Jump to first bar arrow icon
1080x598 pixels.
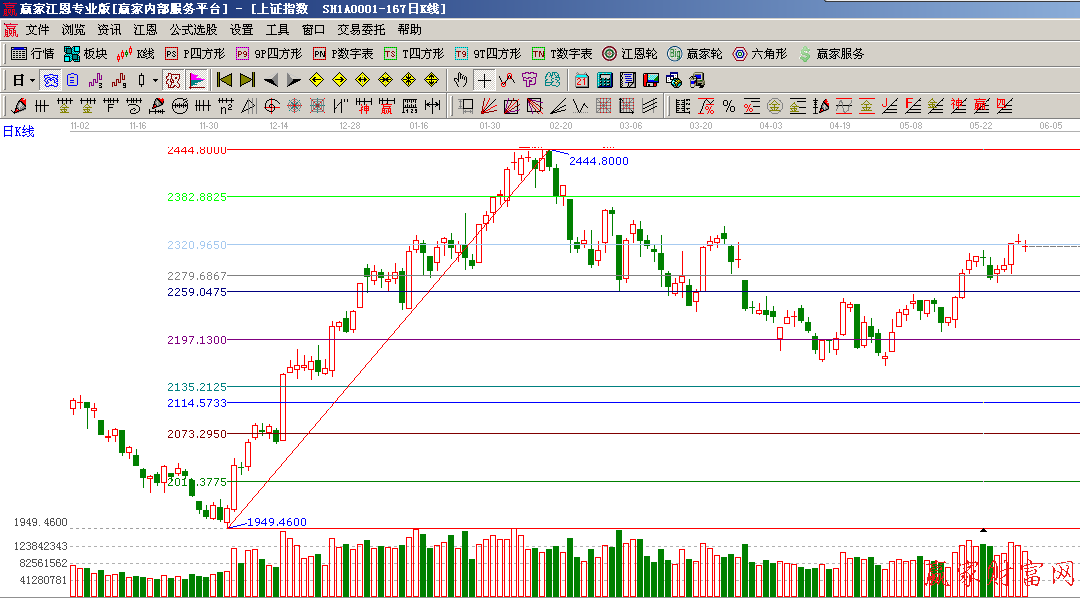tap(224, 80)
